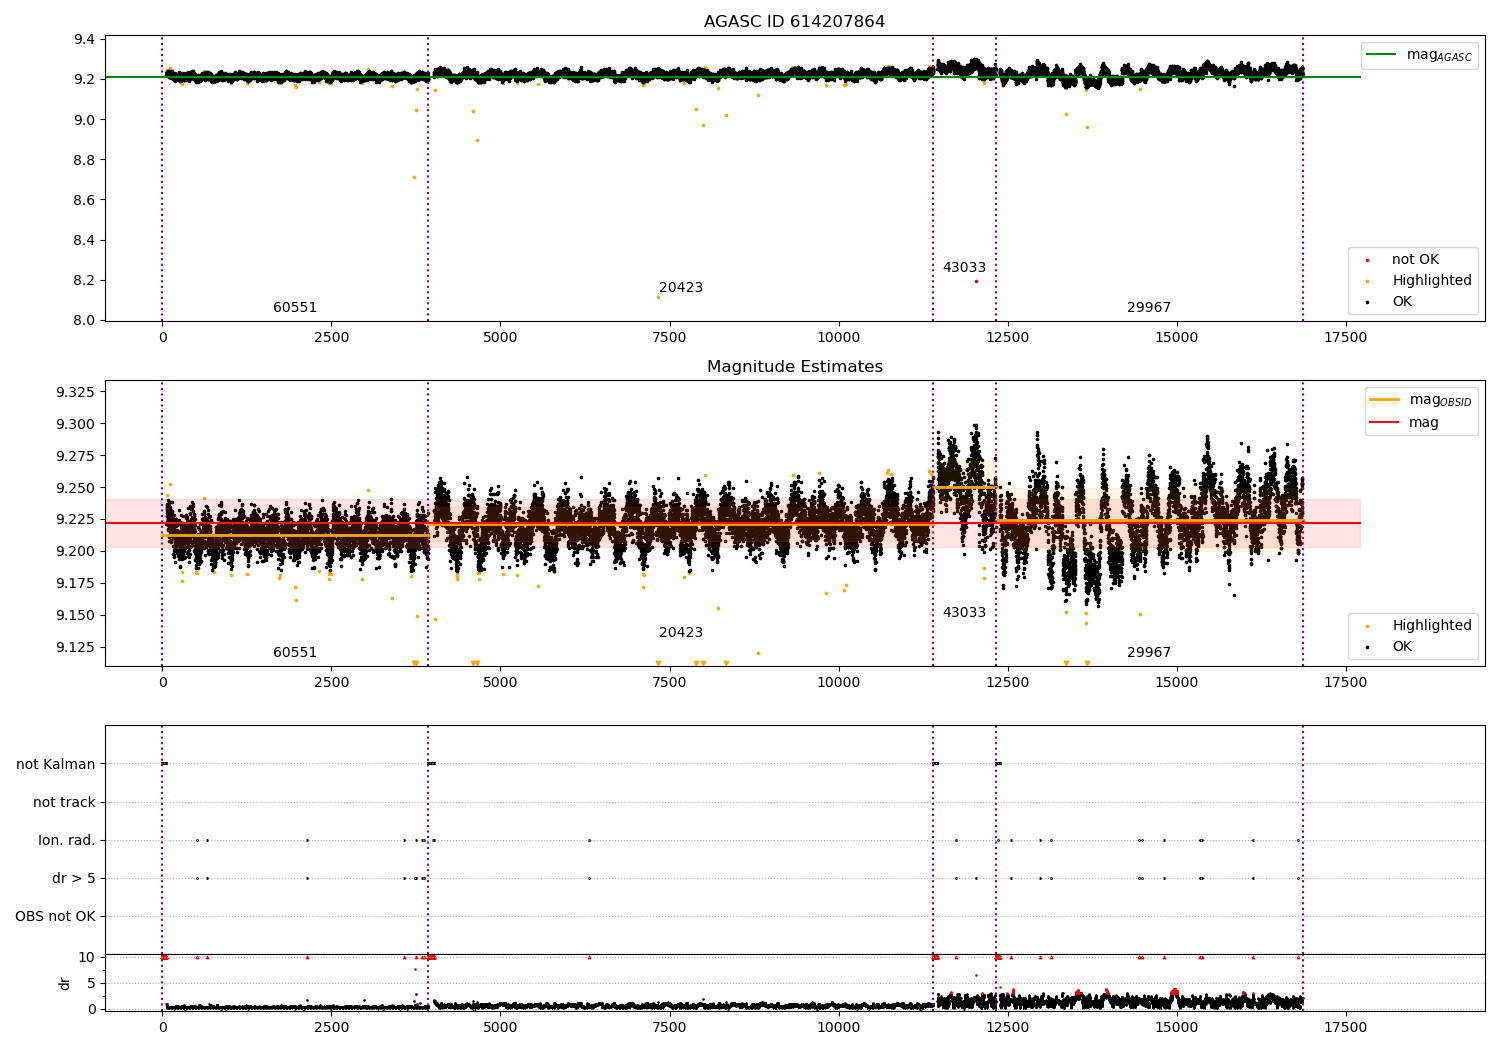Click the 'dr > 5' axis label
The width and height of the screenshot is (1500, 1050).
coord(74,879)
